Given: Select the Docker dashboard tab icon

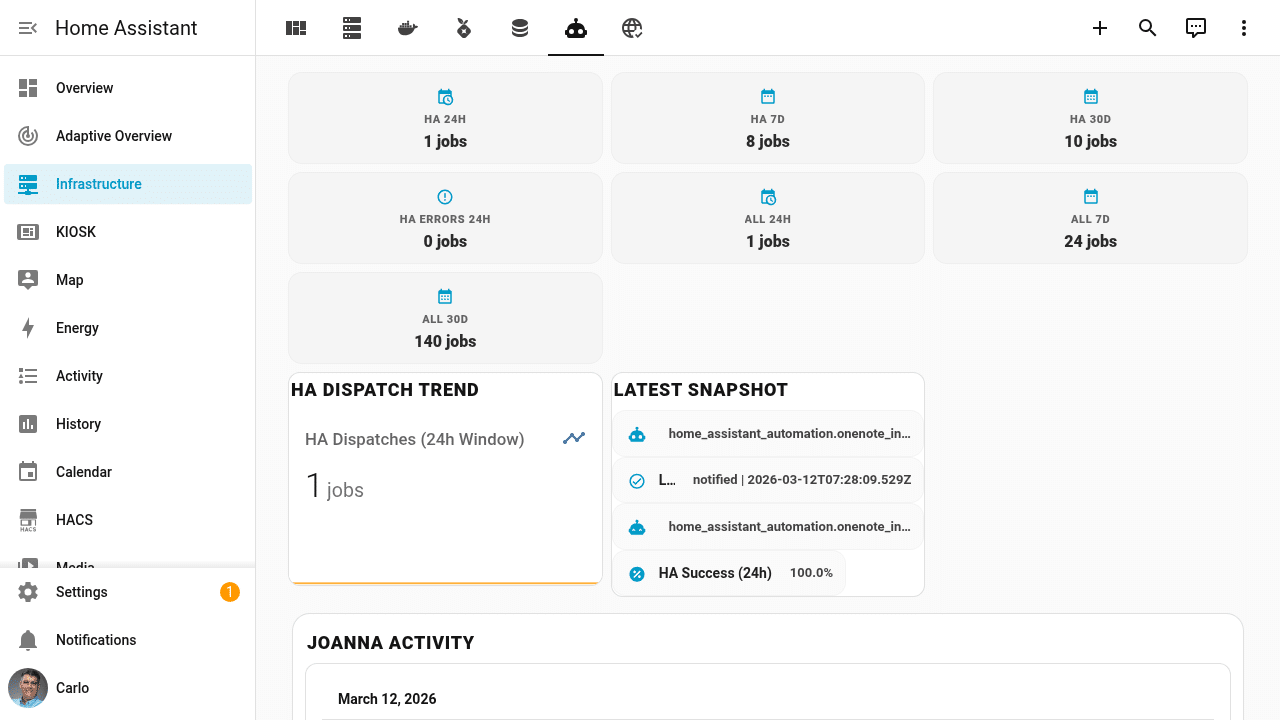Looking at the screenshot, I should click(x=407, y=28).
